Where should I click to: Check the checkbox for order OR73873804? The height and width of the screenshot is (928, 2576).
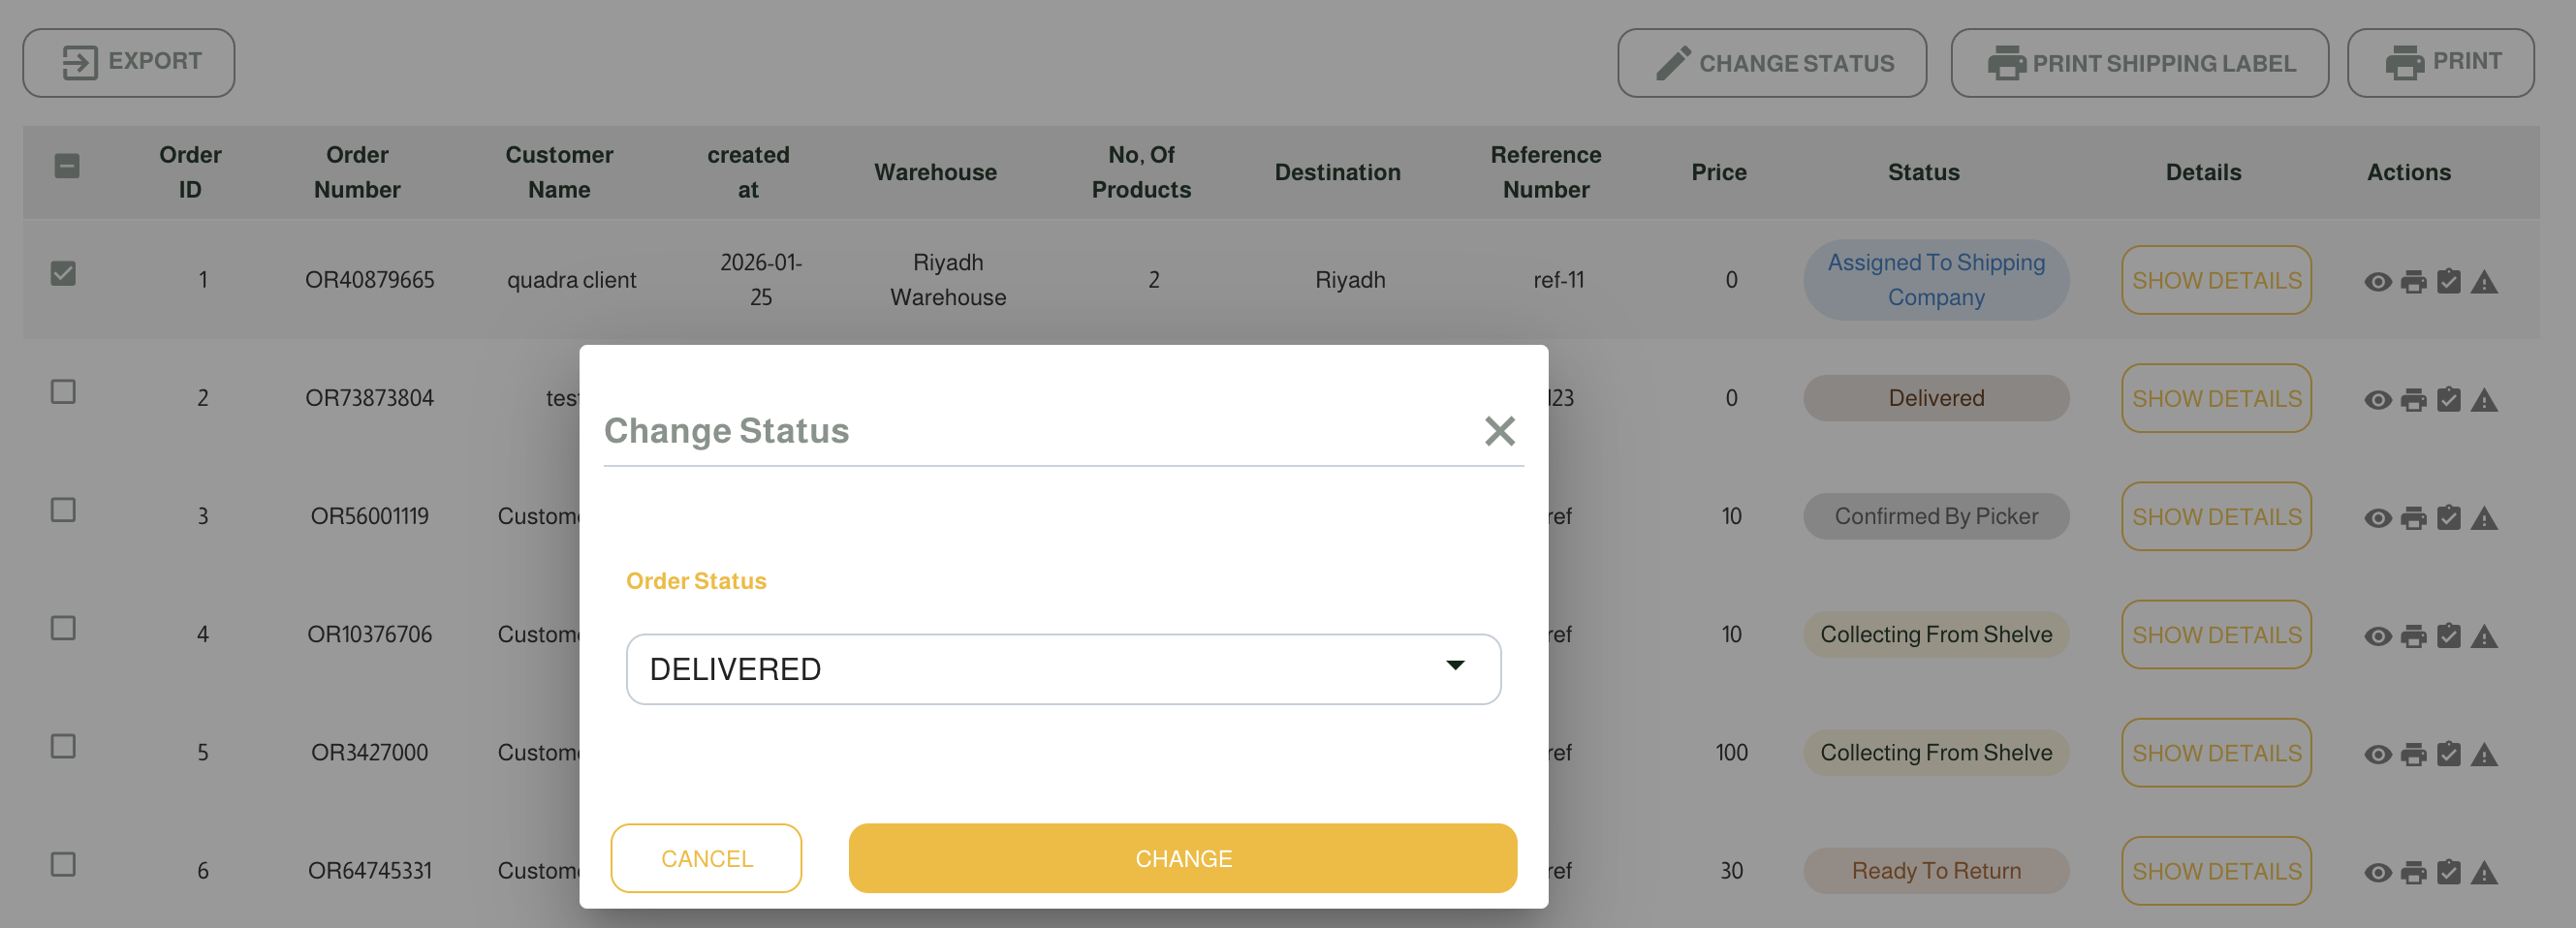click(x=63, y=391)
